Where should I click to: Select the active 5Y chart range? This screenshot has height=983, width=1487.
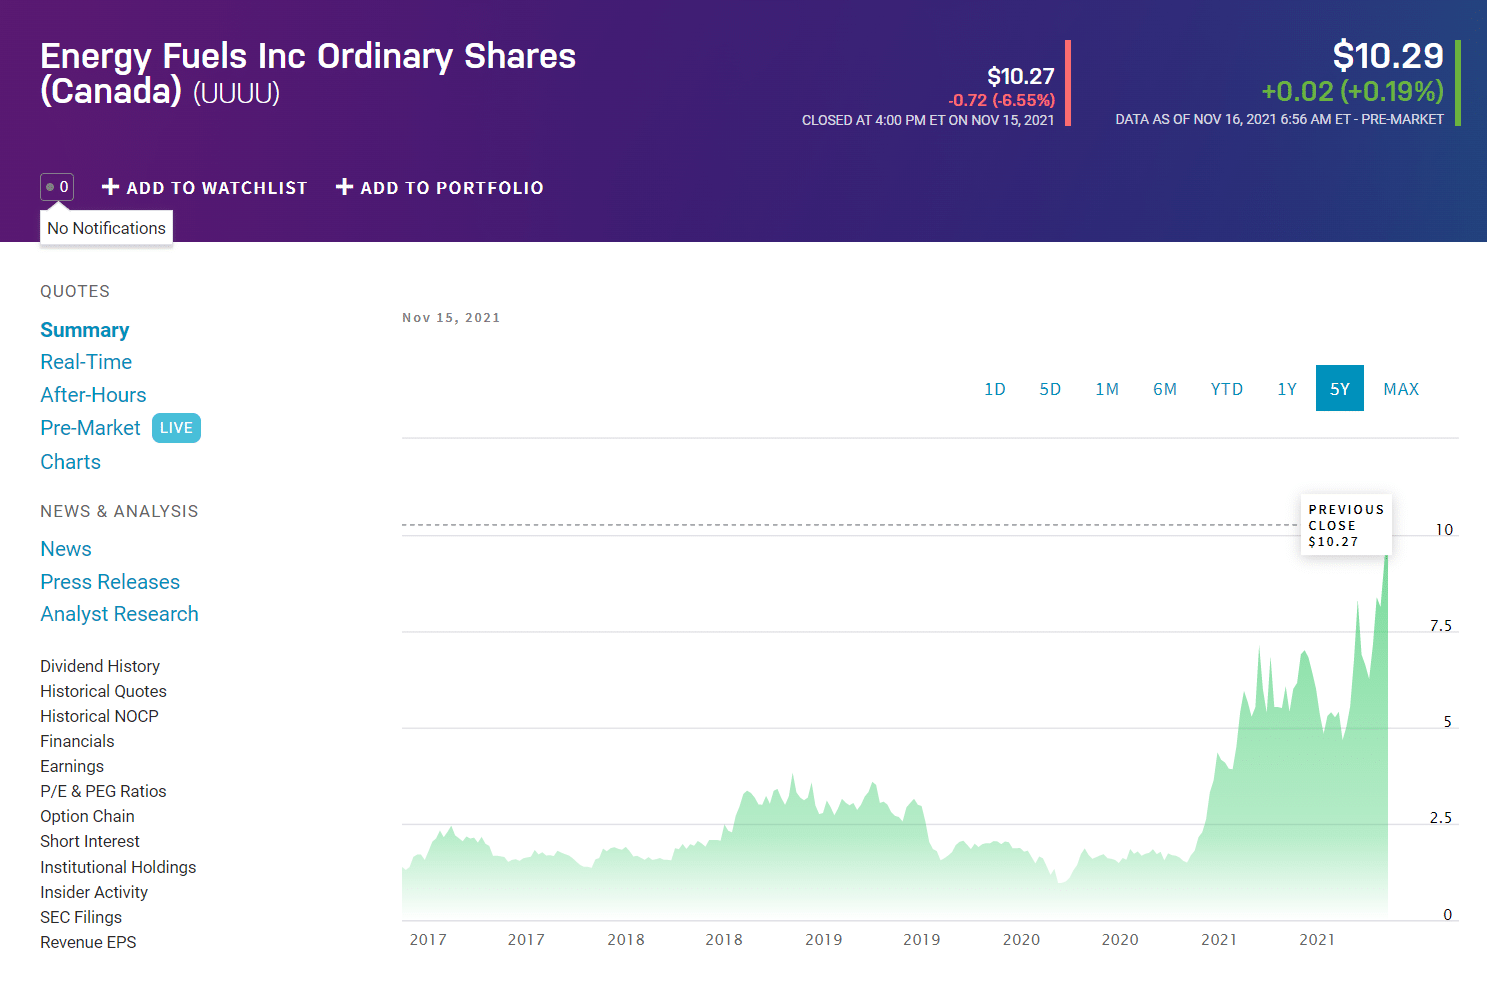click(1340, 389)
